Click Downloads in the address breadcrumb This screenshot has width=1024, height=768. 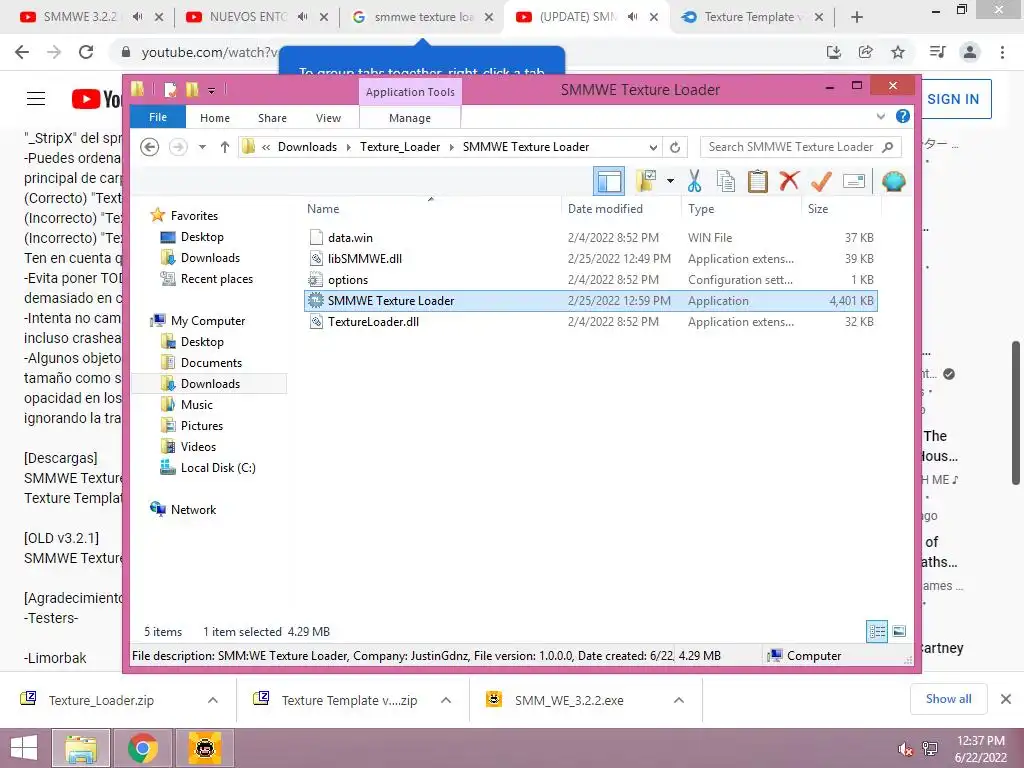click(307, 147)
